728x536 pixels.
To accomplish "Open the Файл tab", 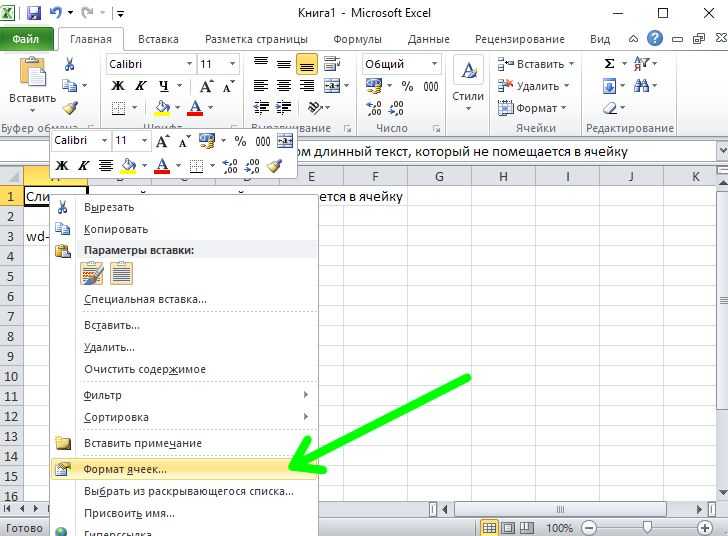I will pos(26,39).
